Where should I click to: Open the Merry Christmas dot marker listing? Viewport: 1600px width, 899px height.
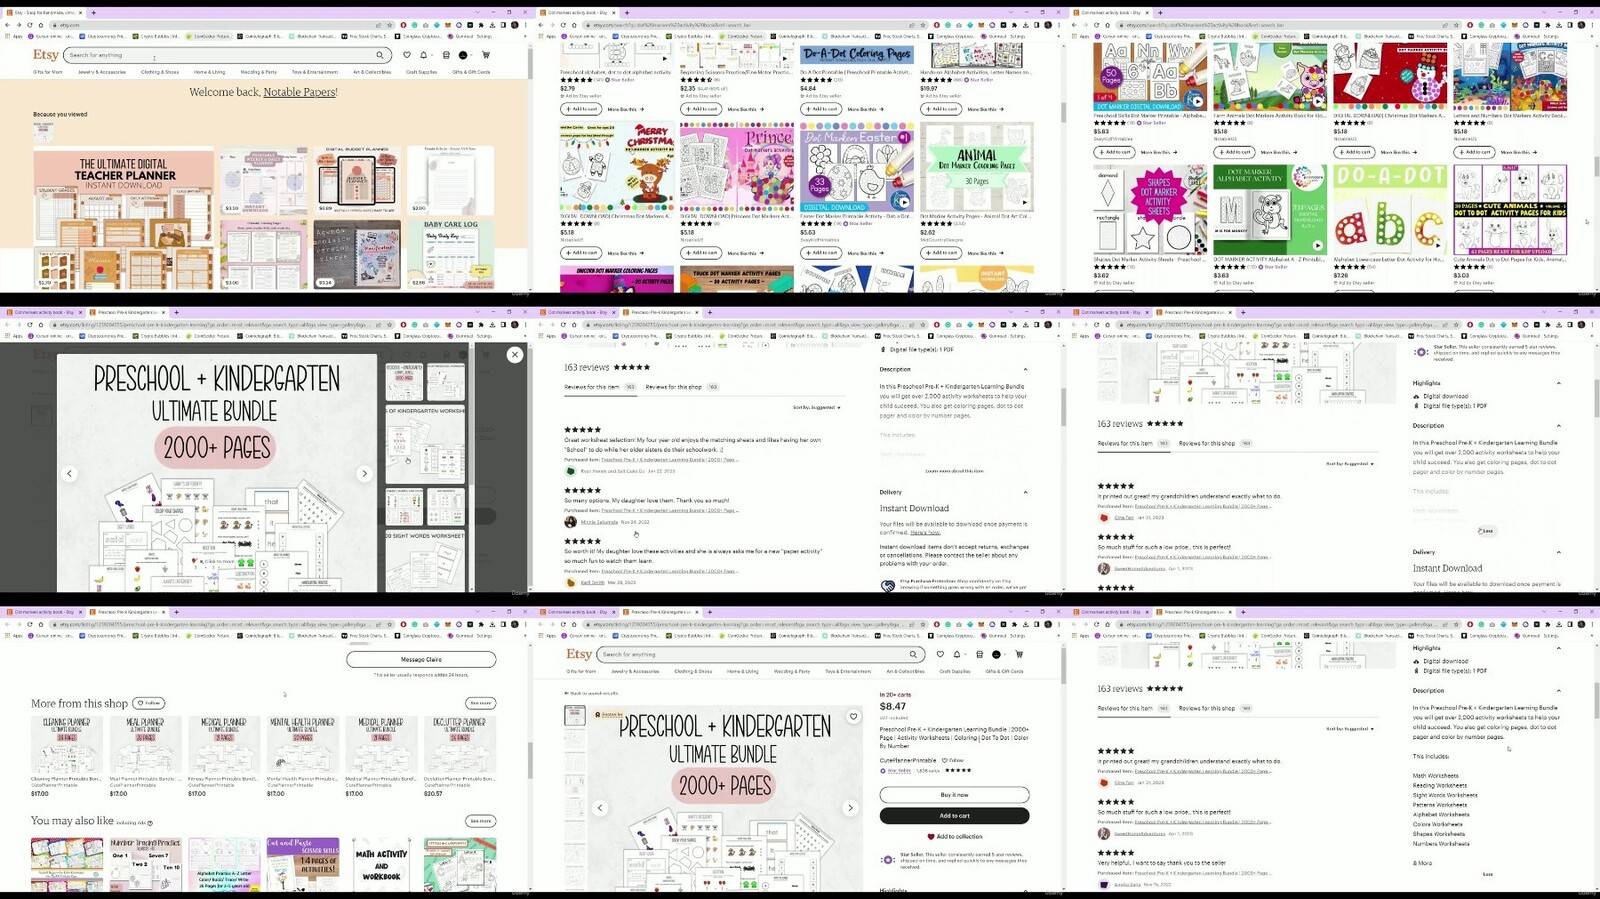pyautogui.click(x=617, y=166)
